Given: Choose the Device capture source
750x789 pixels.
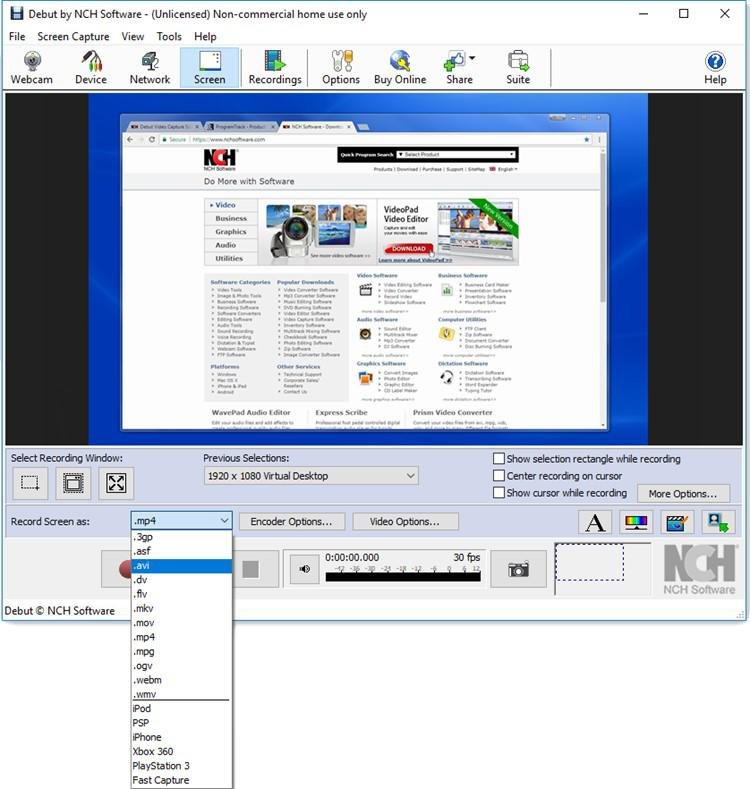Looking at the screenshot, I should (x=91, y=68).
